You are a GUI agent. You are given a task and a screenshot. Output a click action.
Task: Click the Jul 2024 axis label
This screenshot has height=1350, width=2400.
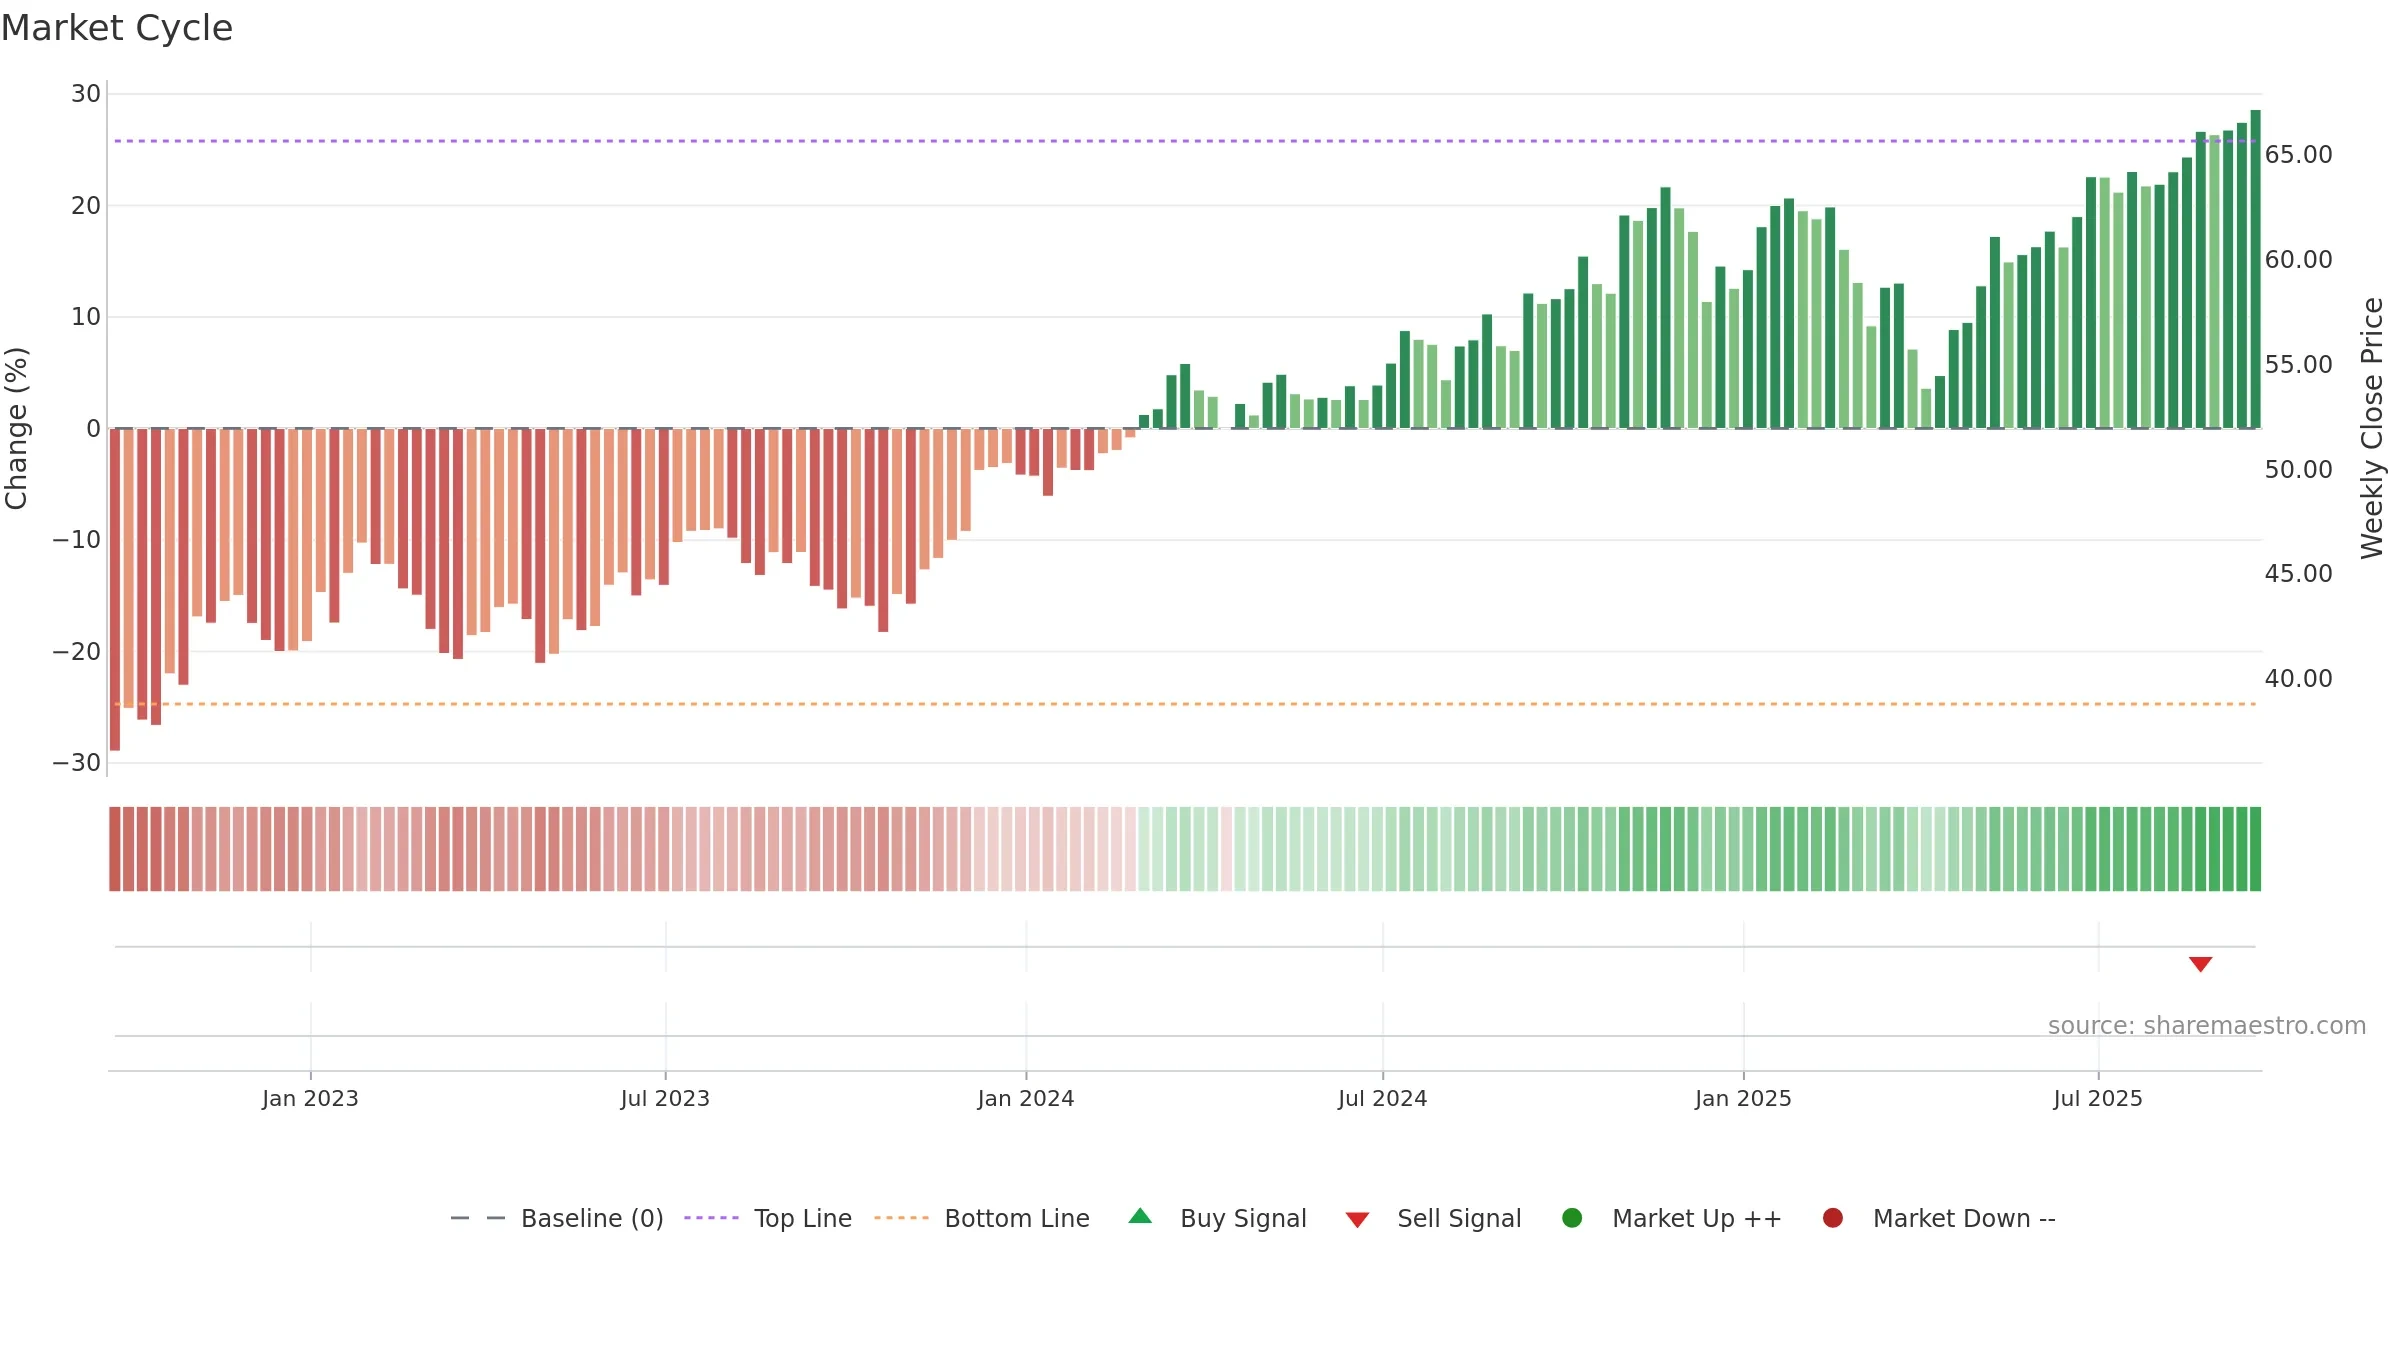1383,1099
